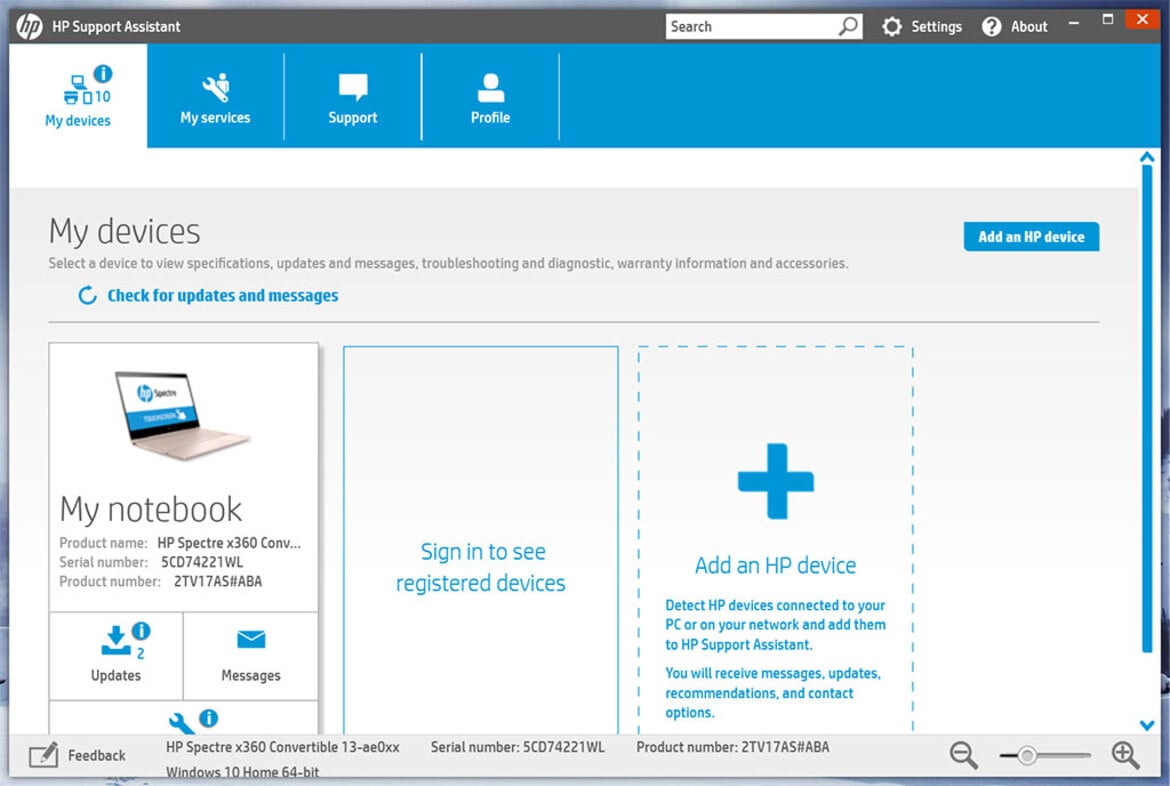
Task: Click product number 2TV17AS#ABA in notebook card
Action: click(x=218, y=581)
